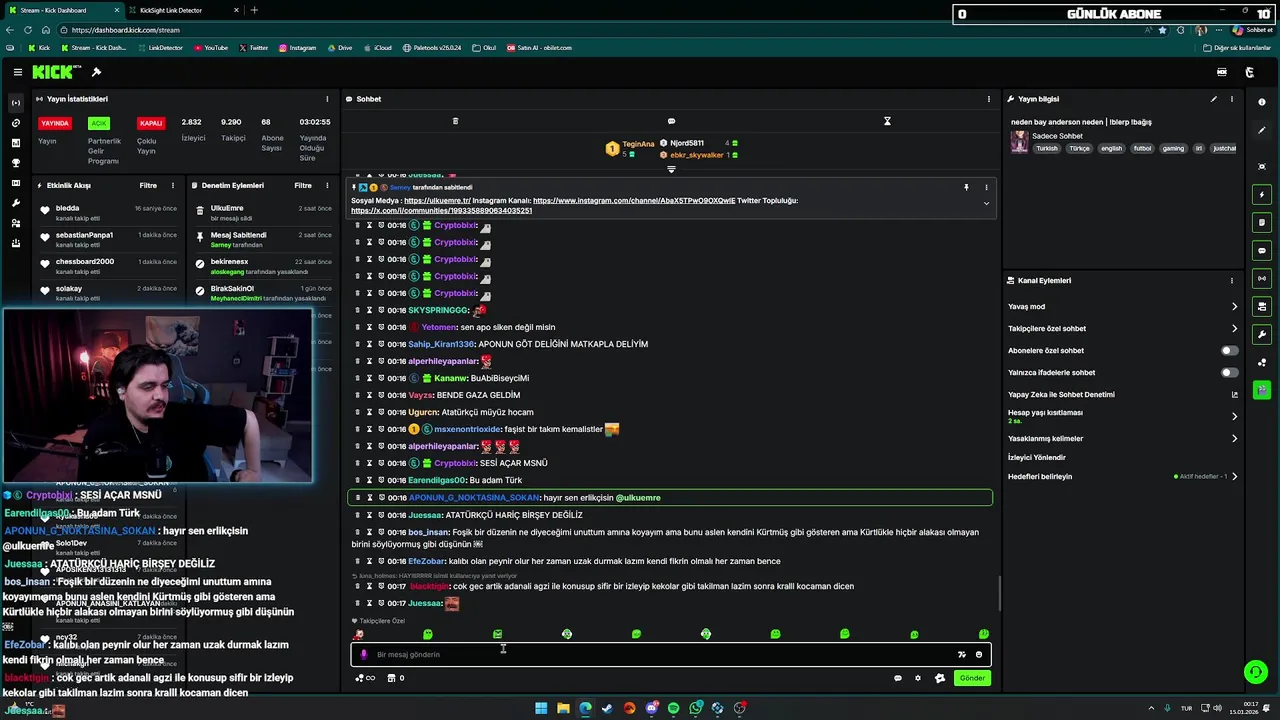Click the chat panel vertical scrollbar
Viewport: 1280px width, 720px height.
1000,594
